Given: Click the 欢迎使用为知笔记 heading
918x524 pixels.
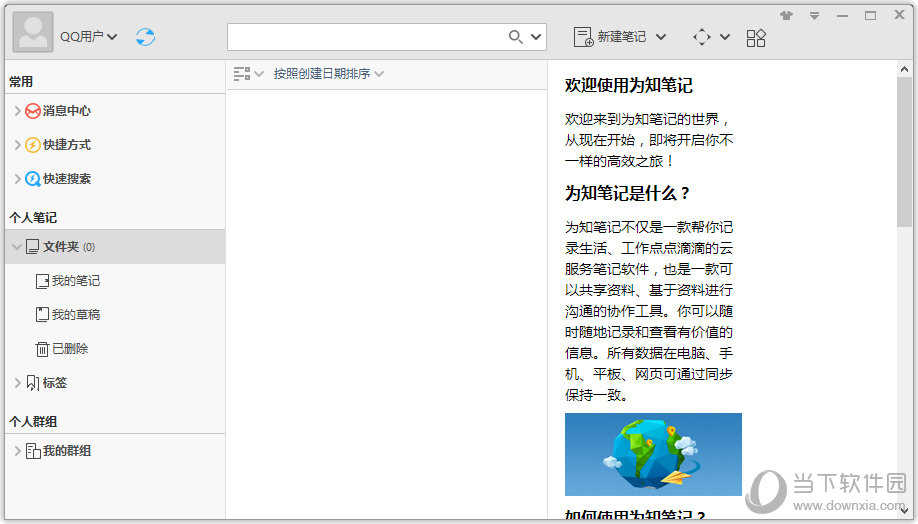Looking at the screenshot, I should (628, 85).
